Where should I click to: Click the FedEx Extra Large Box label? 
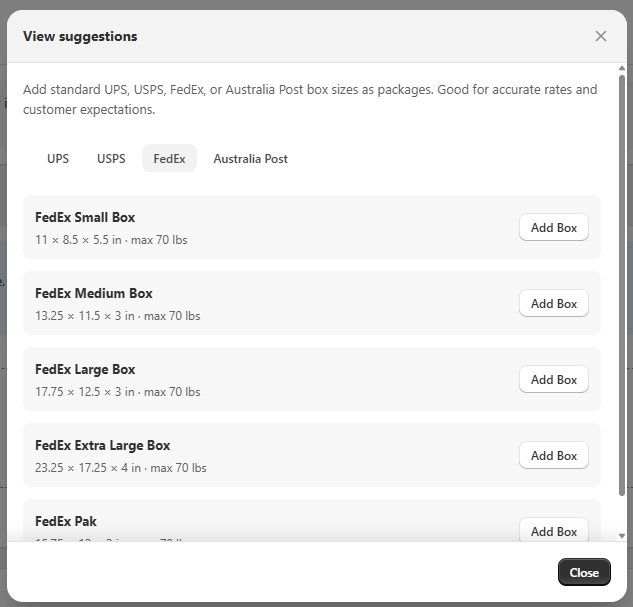point(103,446)
